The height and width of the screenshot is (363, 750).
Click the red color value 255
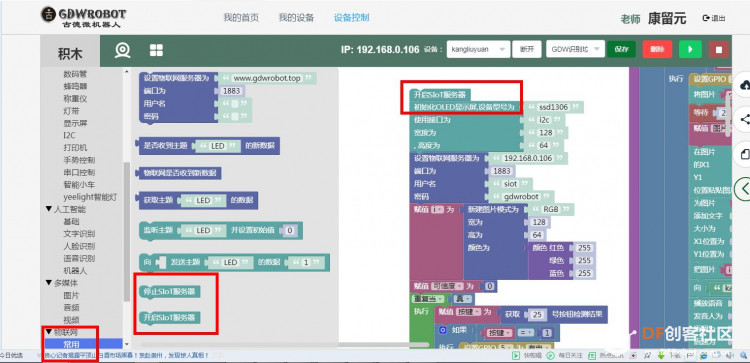coord(584,248)
